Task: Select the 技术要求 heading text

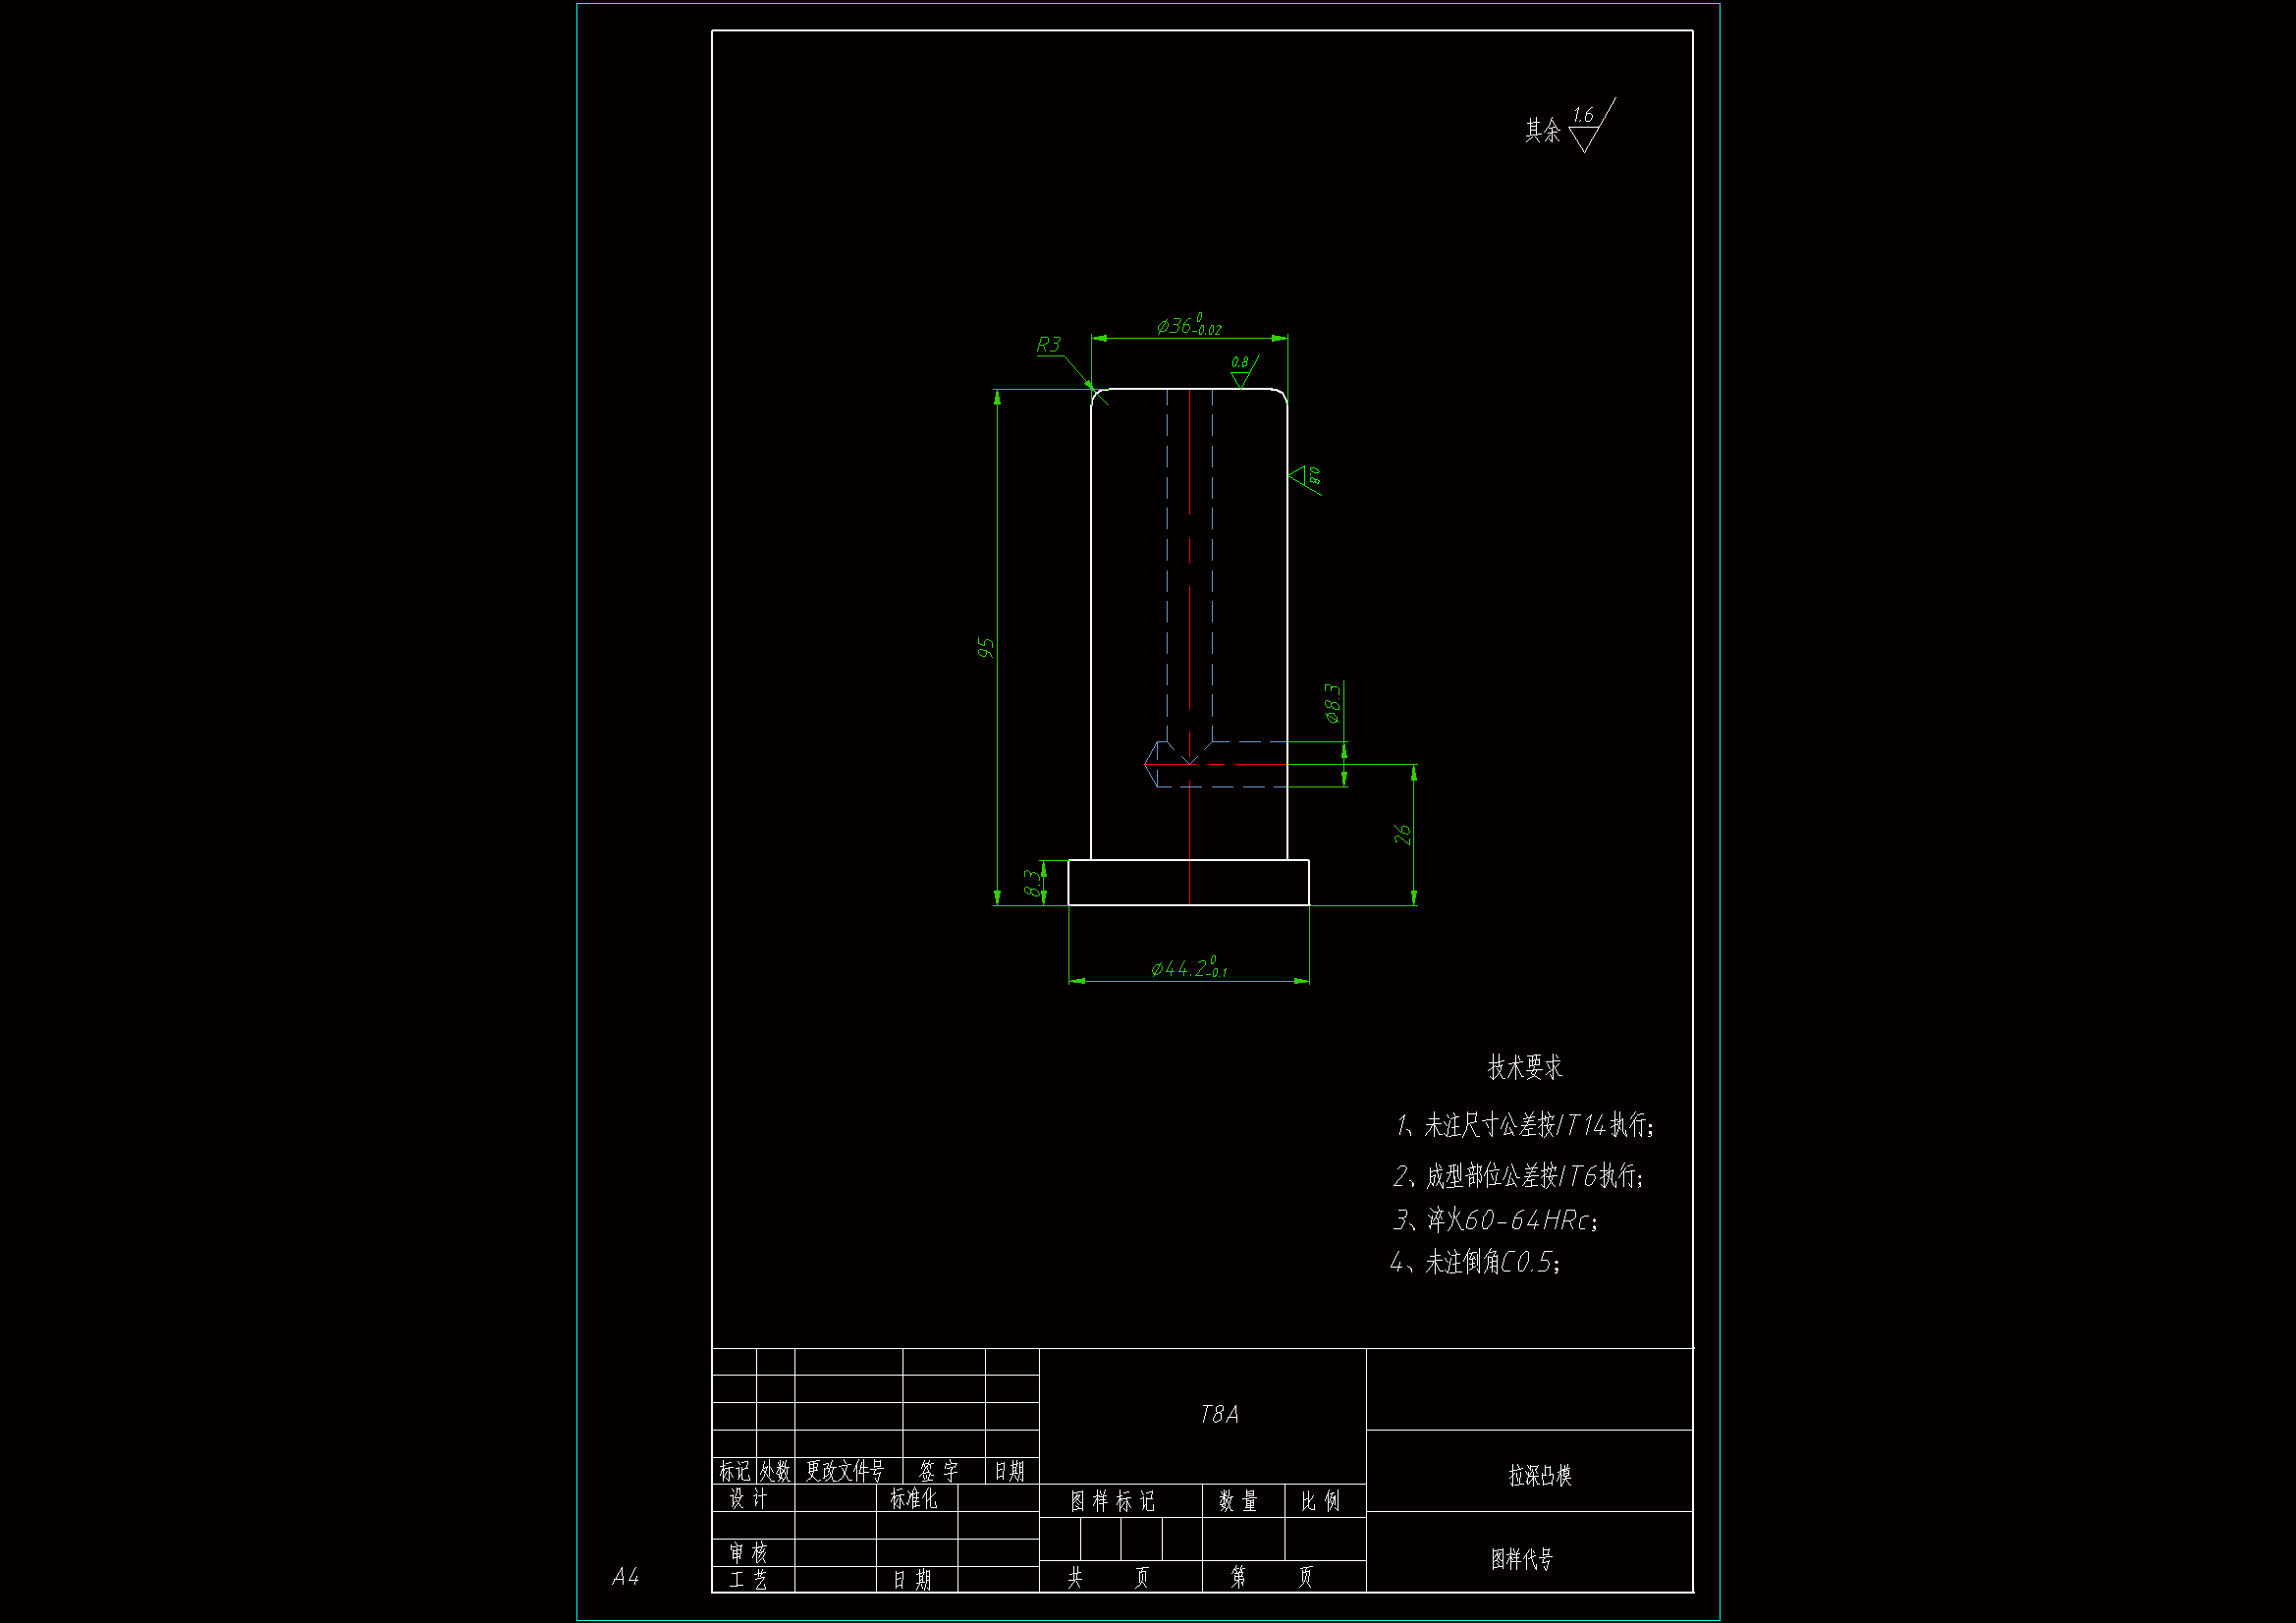Action: click(x=1524, y=1067)
